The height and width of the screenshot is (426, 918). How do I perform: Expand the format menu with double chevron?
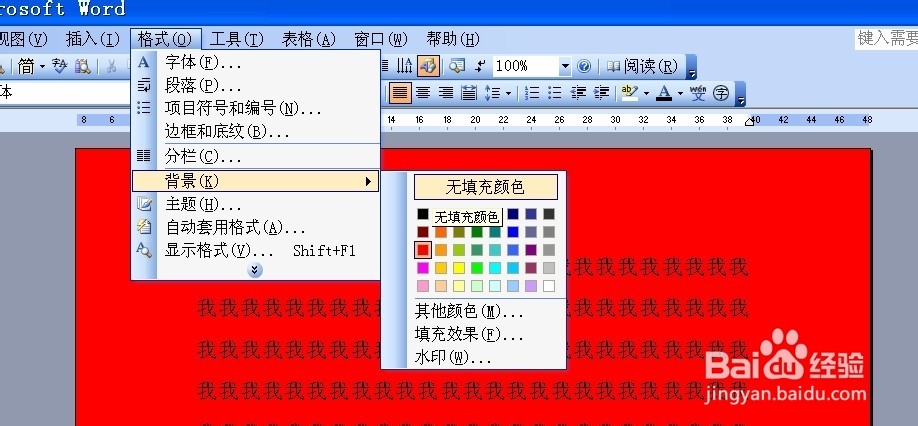pyautogui.click(x=255, y=270)
